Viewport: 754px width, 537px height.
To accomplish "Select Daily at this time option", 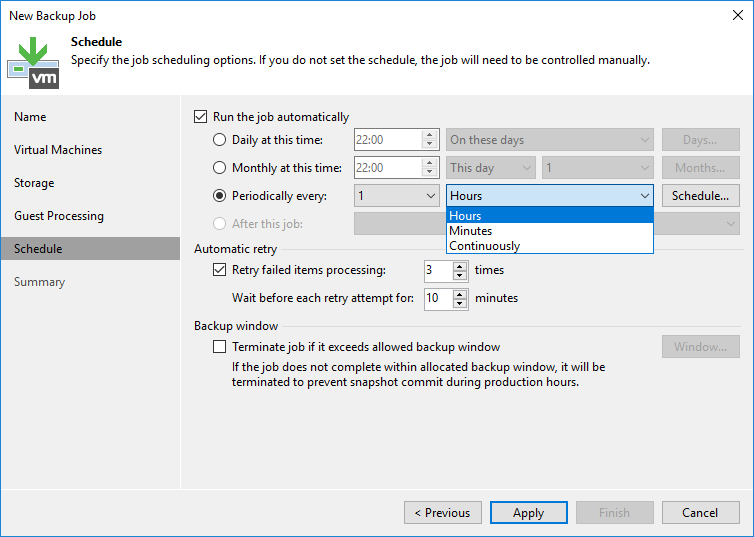I will pos(220,140).
